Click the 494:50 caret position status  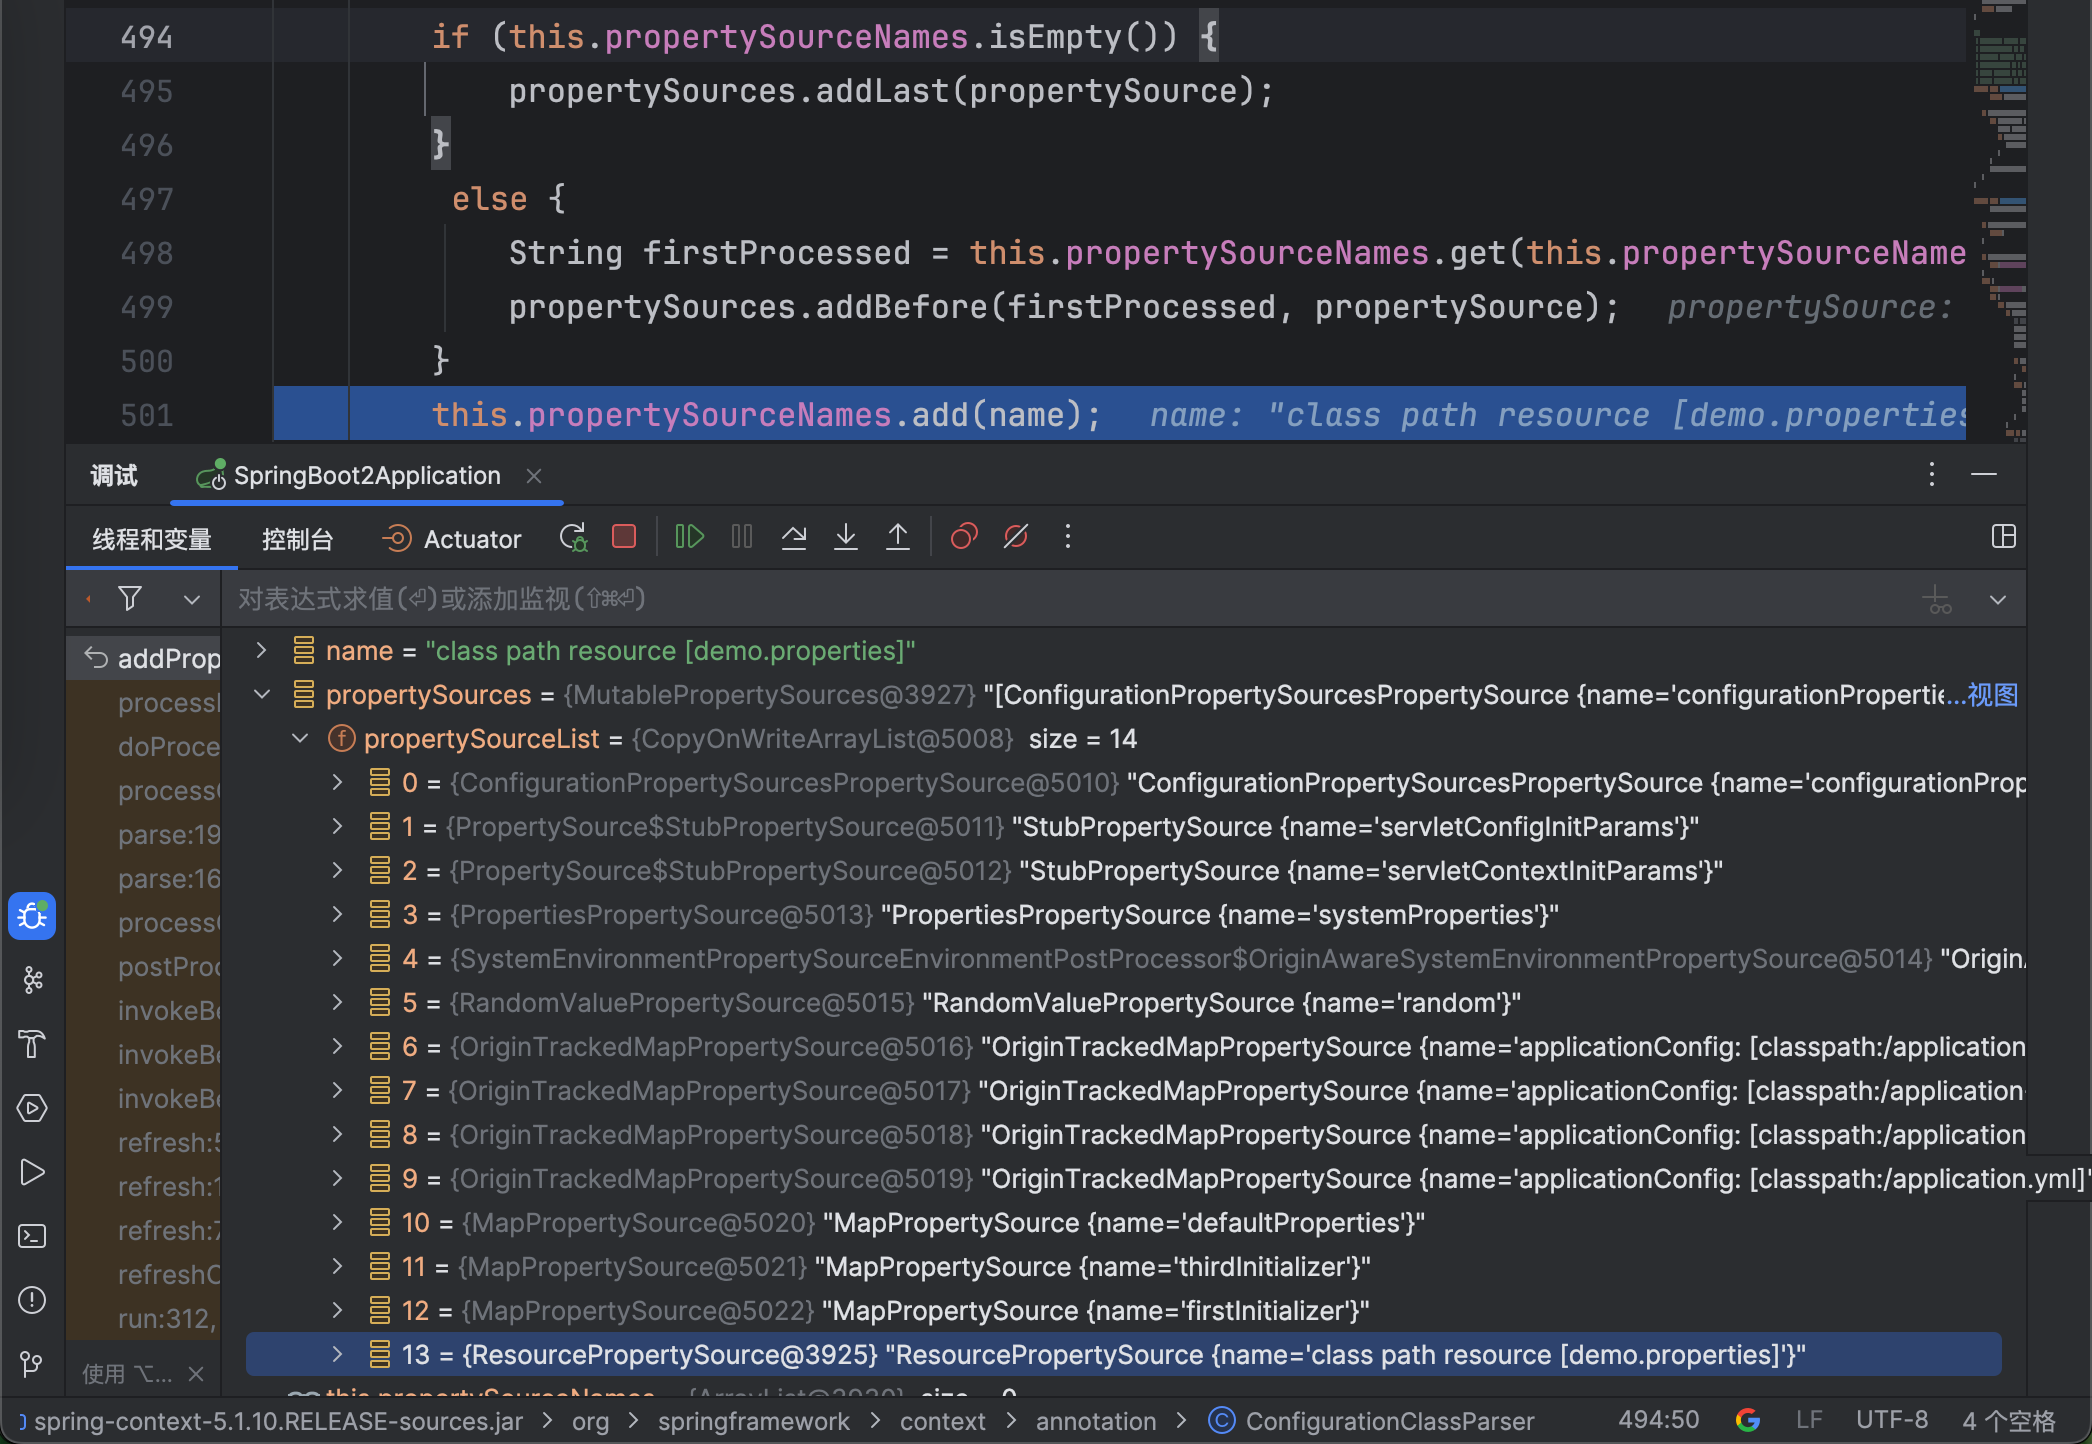click(x=1658, y=1420)
